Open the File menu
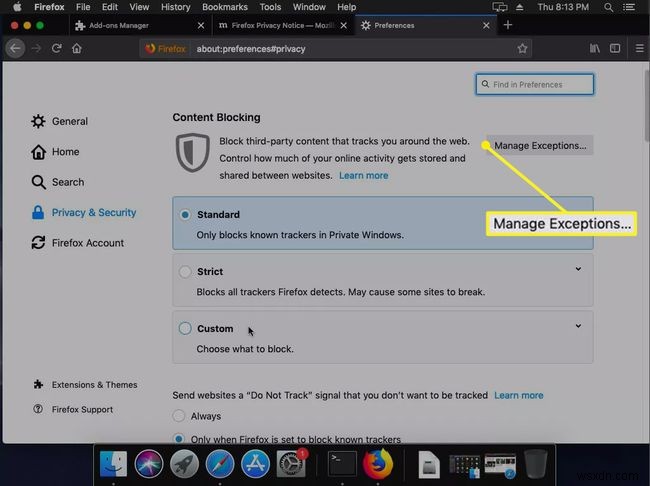The width and height of the screenshot is (650, 486). (x=83, y=7)
